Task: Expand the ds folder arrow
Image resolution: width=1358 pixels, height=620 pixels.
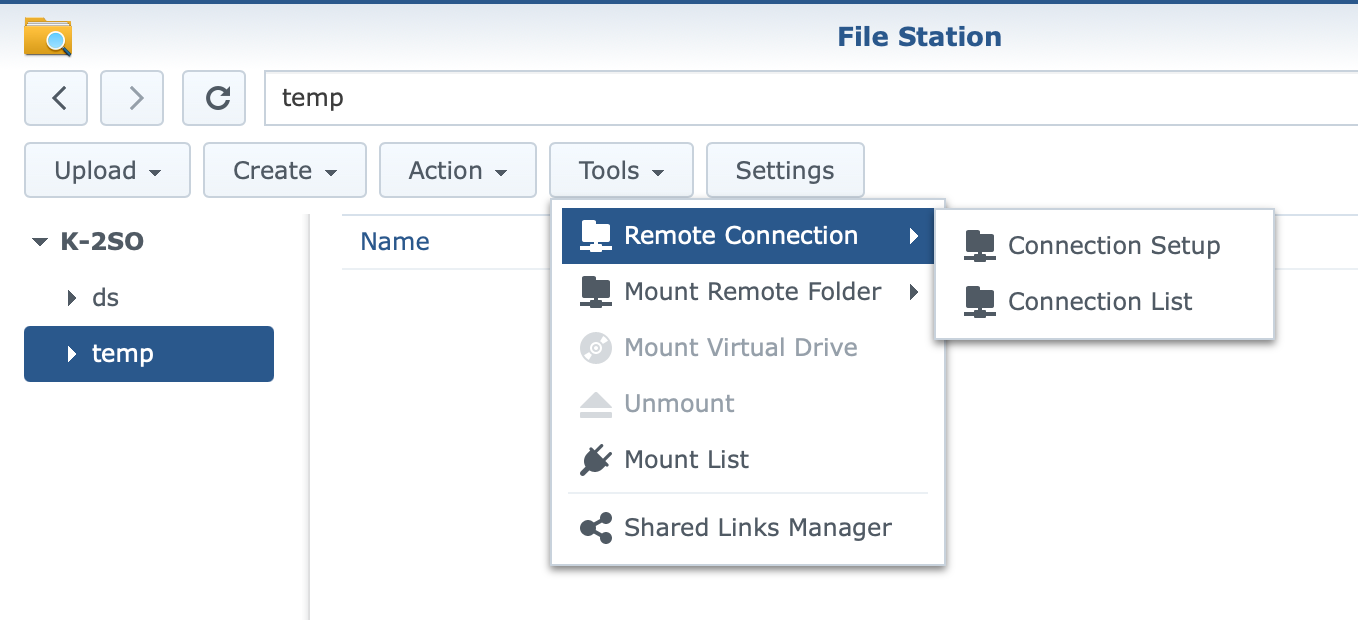Action: 71,298
